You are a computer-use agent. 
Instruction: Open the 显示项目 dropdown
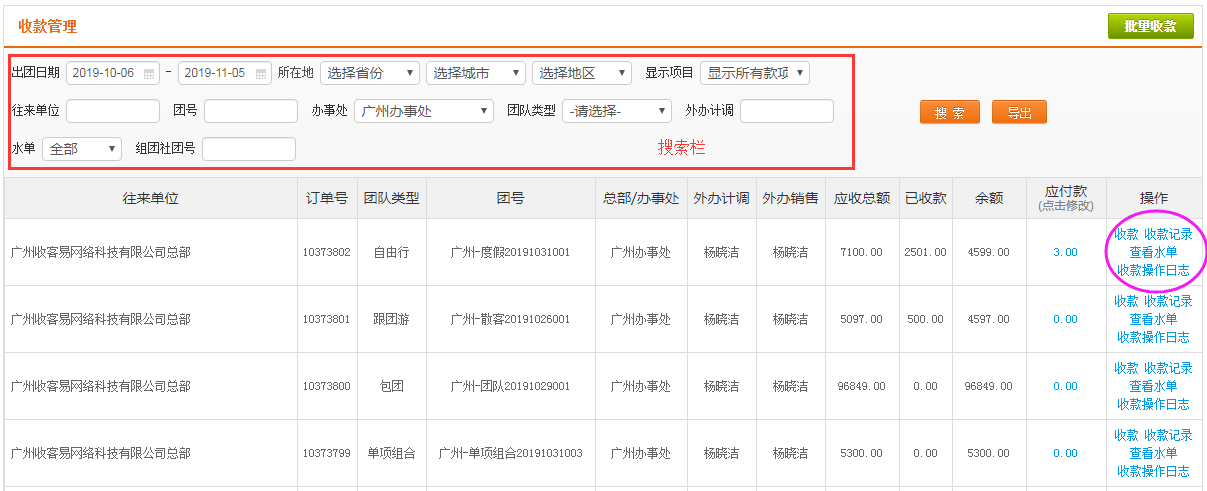click(x=755, y=73)
